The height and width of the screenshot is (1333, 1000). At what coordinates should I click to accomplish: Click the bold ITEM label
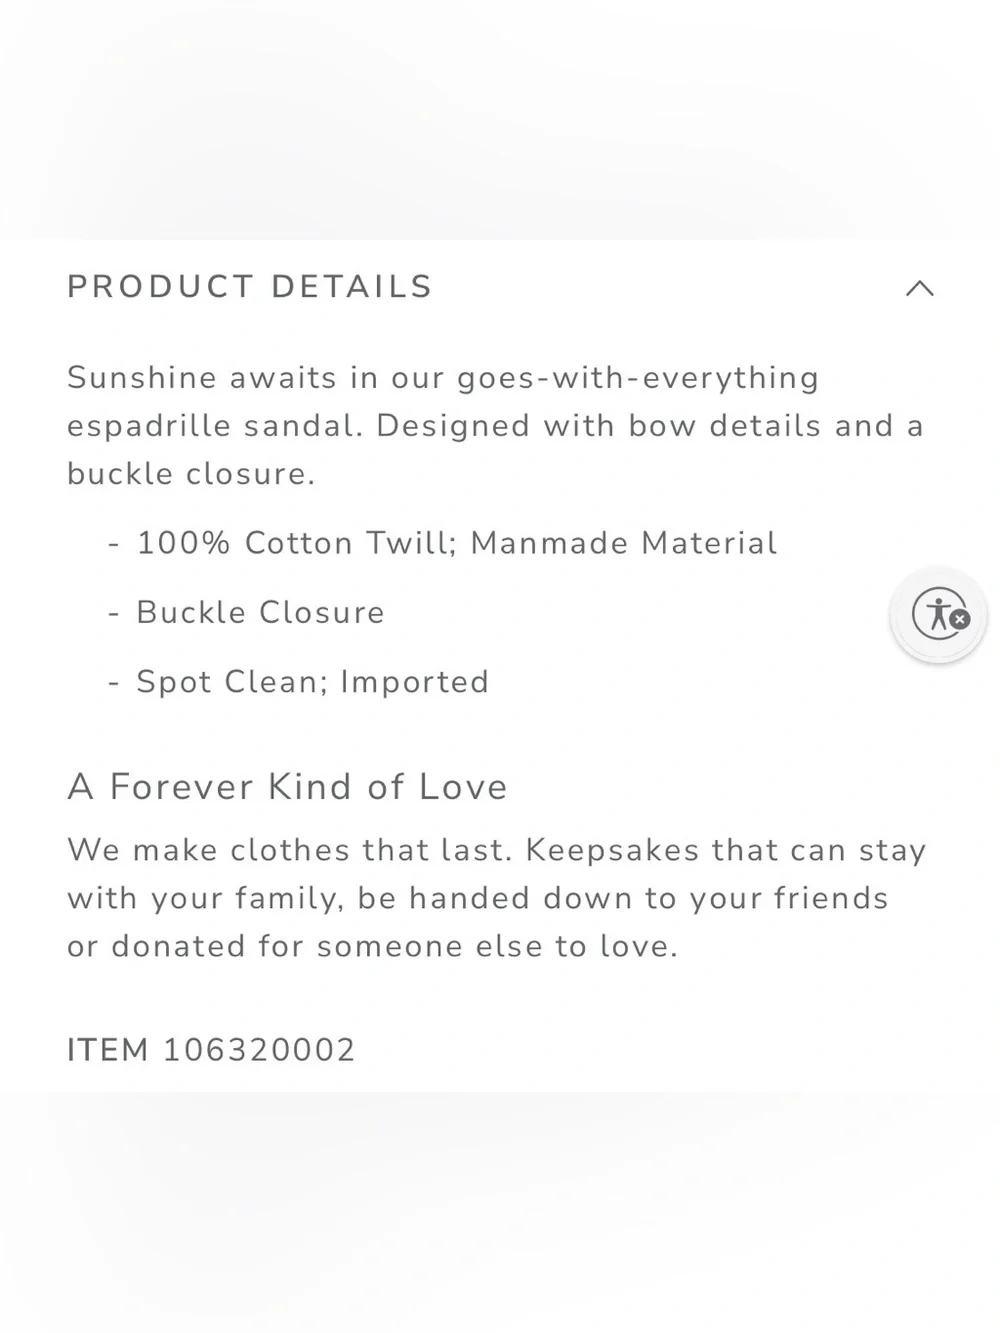point(108,1050)
